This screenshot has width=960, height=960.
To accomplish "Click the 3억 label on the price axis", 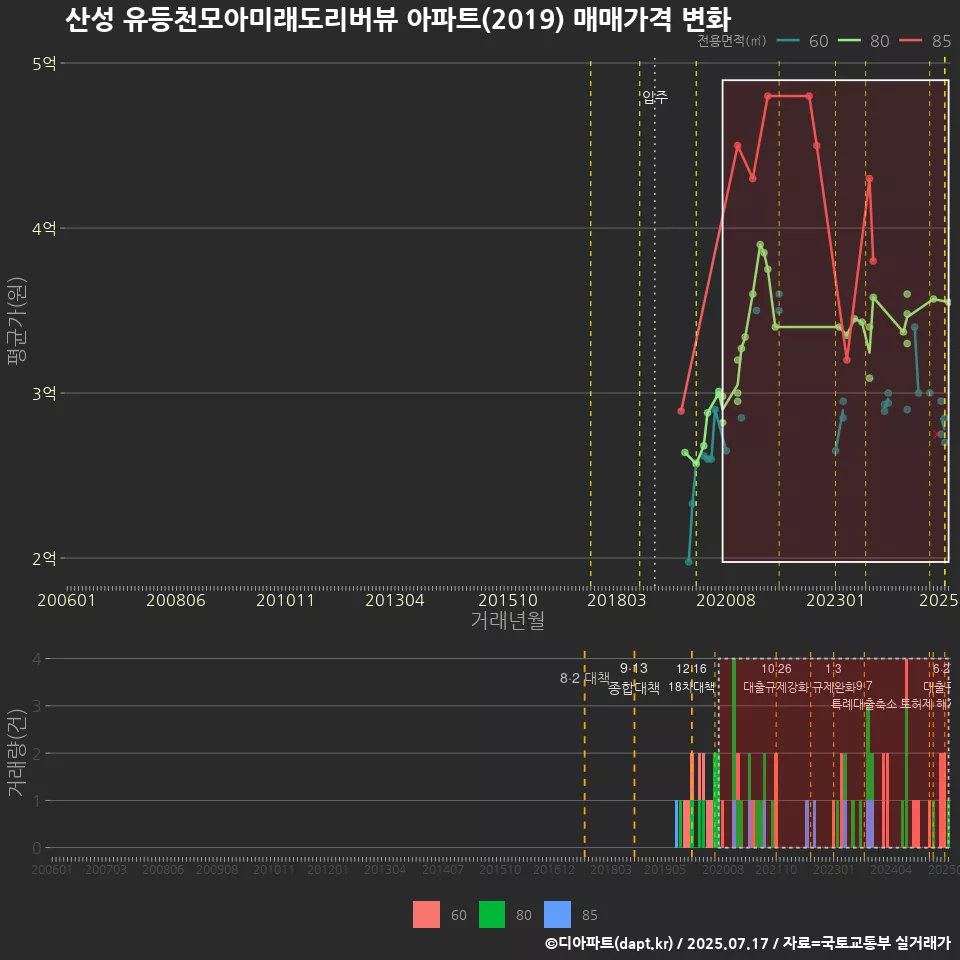I will tap(44, 393).
